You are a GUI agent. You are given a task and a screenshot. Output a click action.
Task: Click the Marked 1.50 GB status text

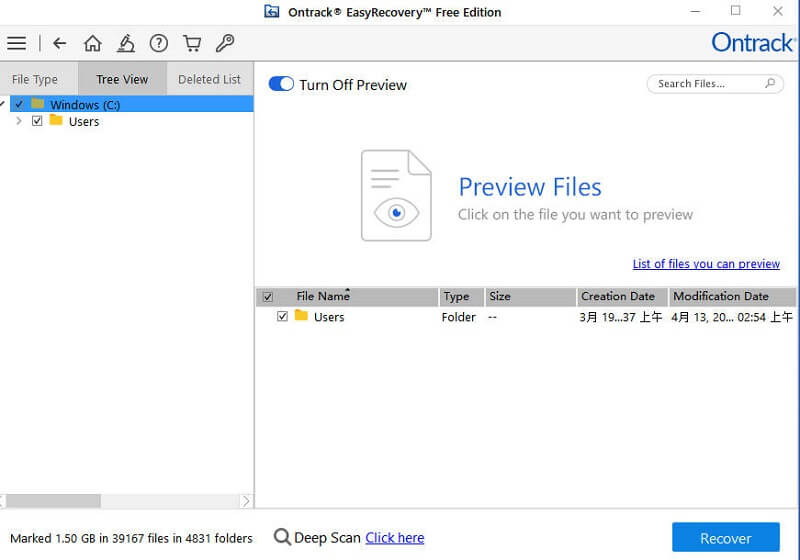point(131,538)
